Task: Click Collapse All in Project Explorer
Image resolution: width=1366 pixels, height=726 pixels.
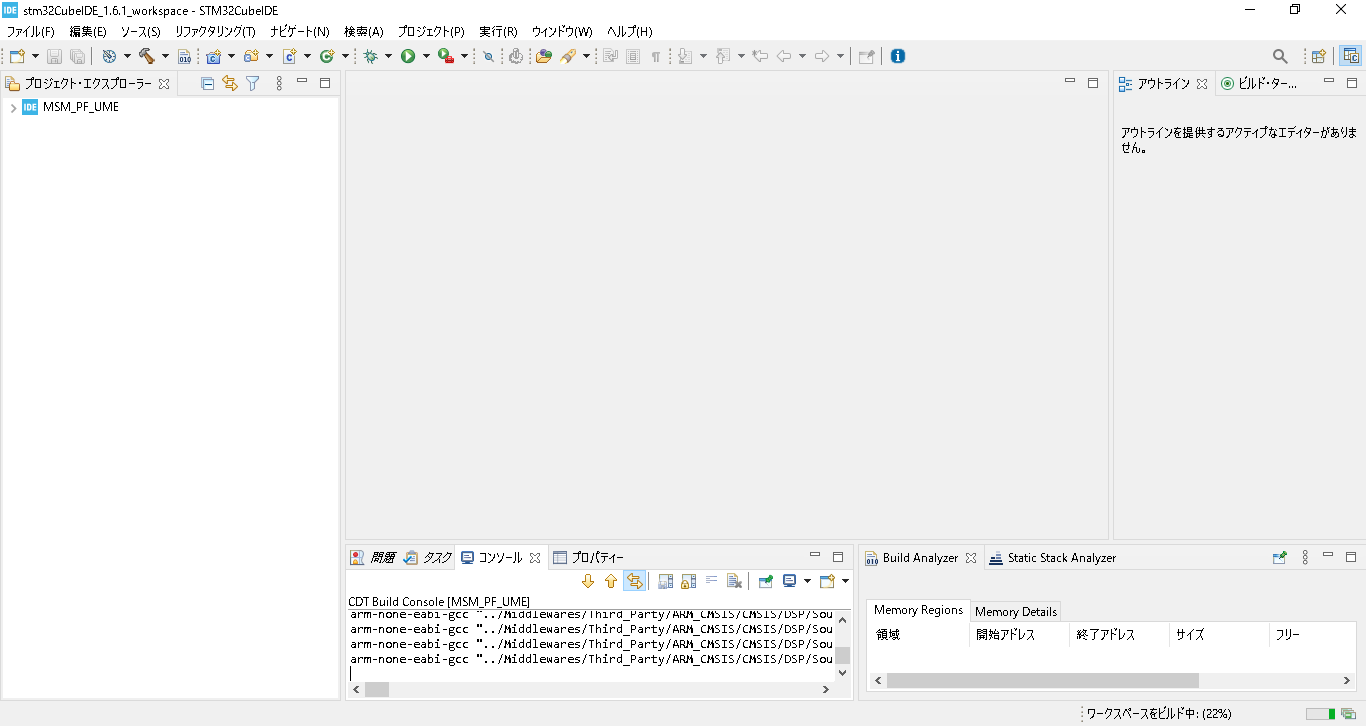Action: pyautogui.click(x=208, y=83)
